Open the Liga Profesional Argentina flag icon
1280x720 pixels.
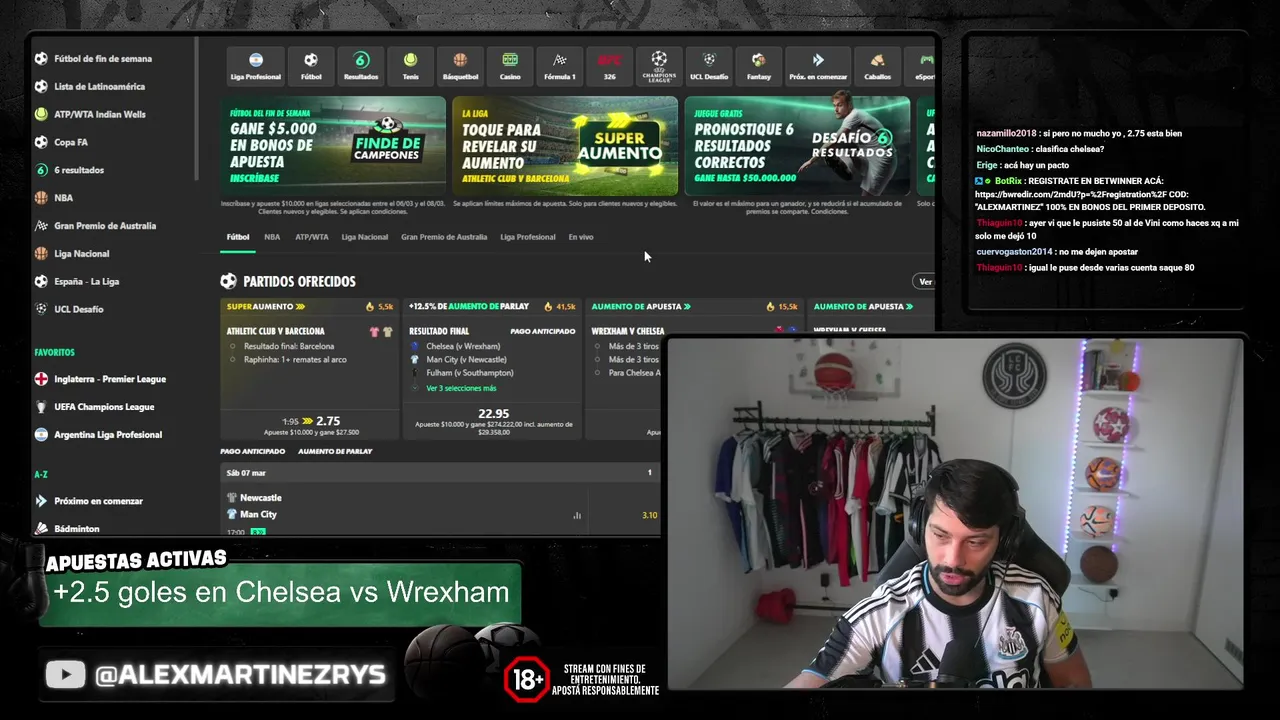coord(256,60)
